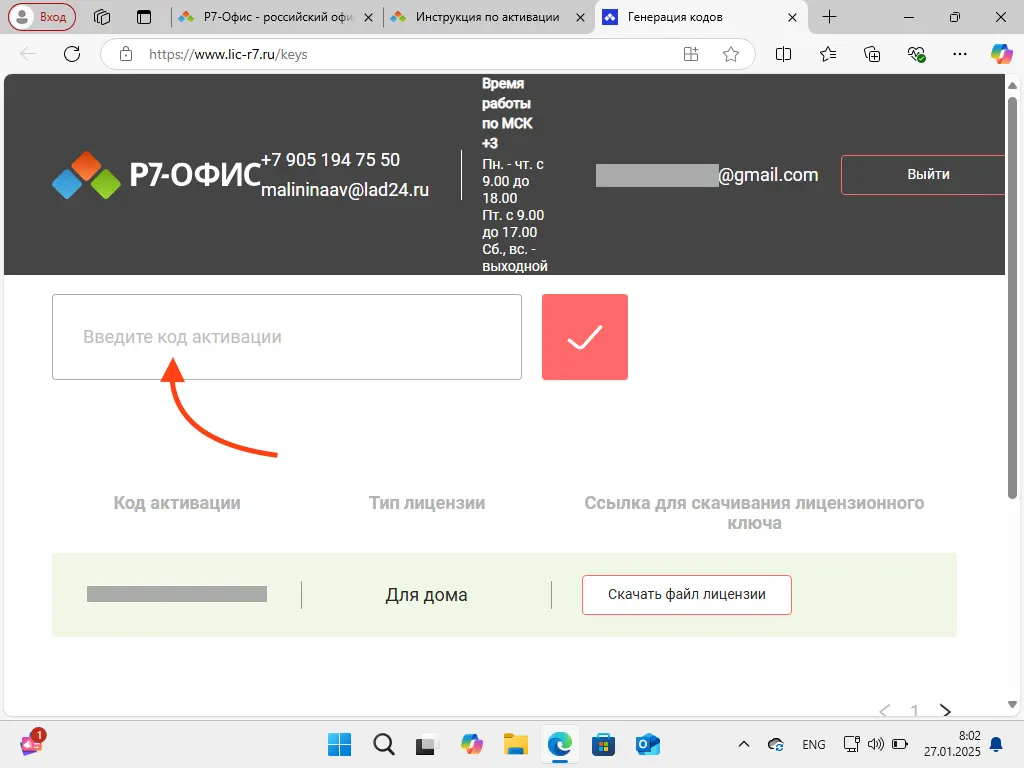
Task: Open notifications bell icon
Action: 997,744
